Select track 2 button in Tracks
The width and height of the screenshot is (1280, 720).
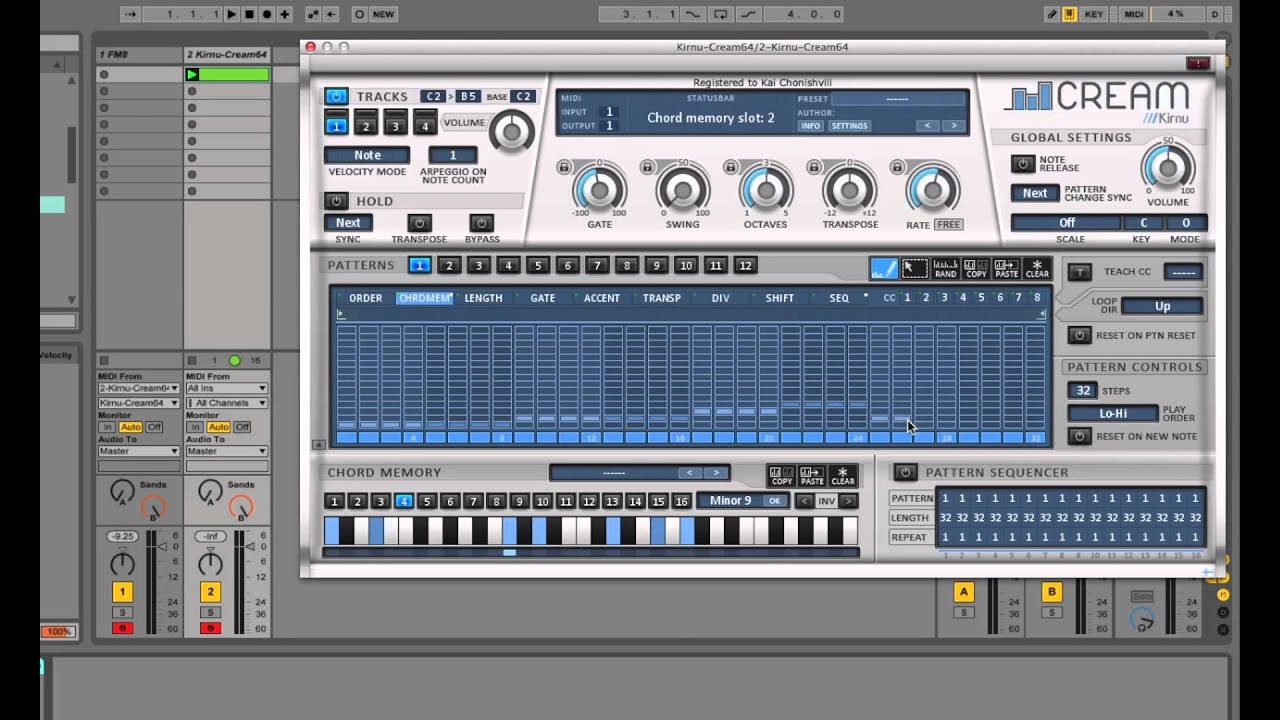point(366,126)
